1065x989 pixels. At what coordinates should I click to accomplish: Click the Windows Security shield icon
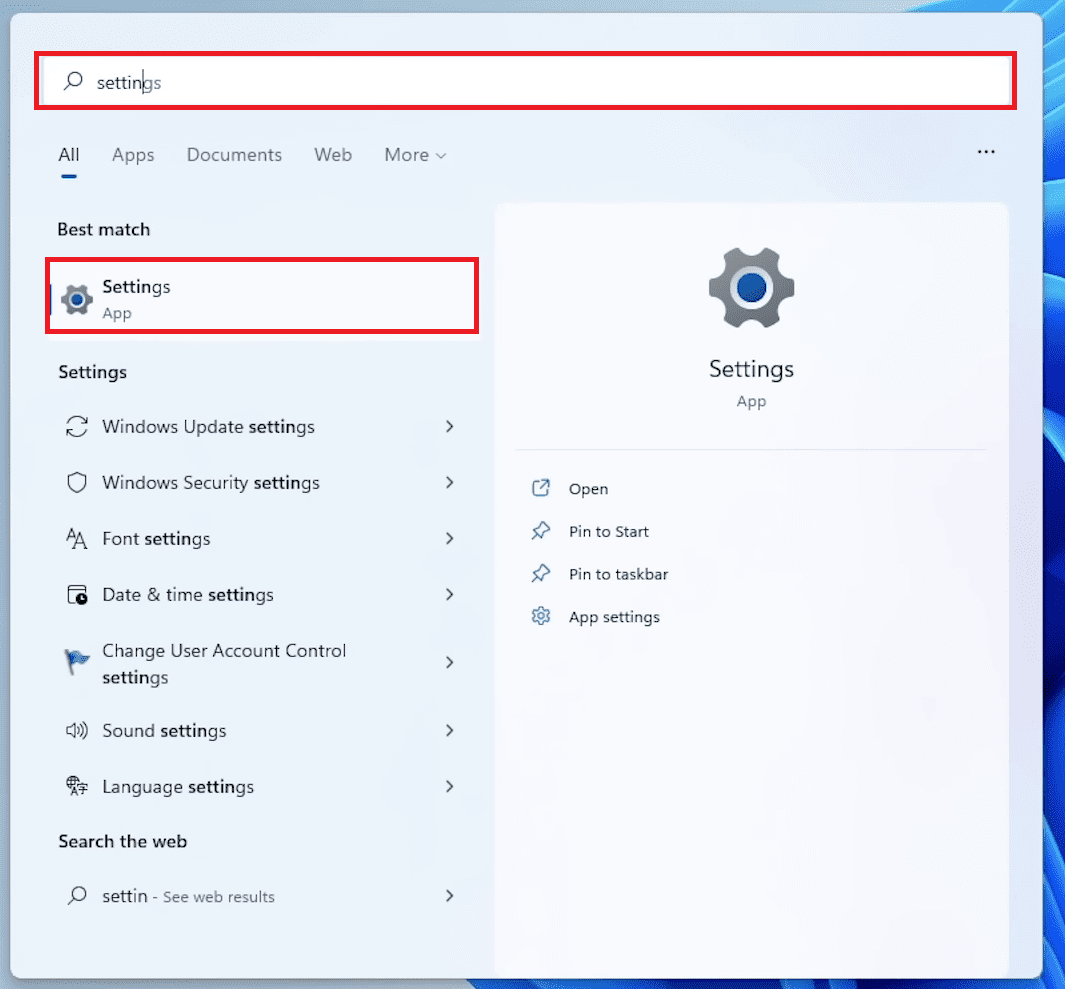click(76, 482)
